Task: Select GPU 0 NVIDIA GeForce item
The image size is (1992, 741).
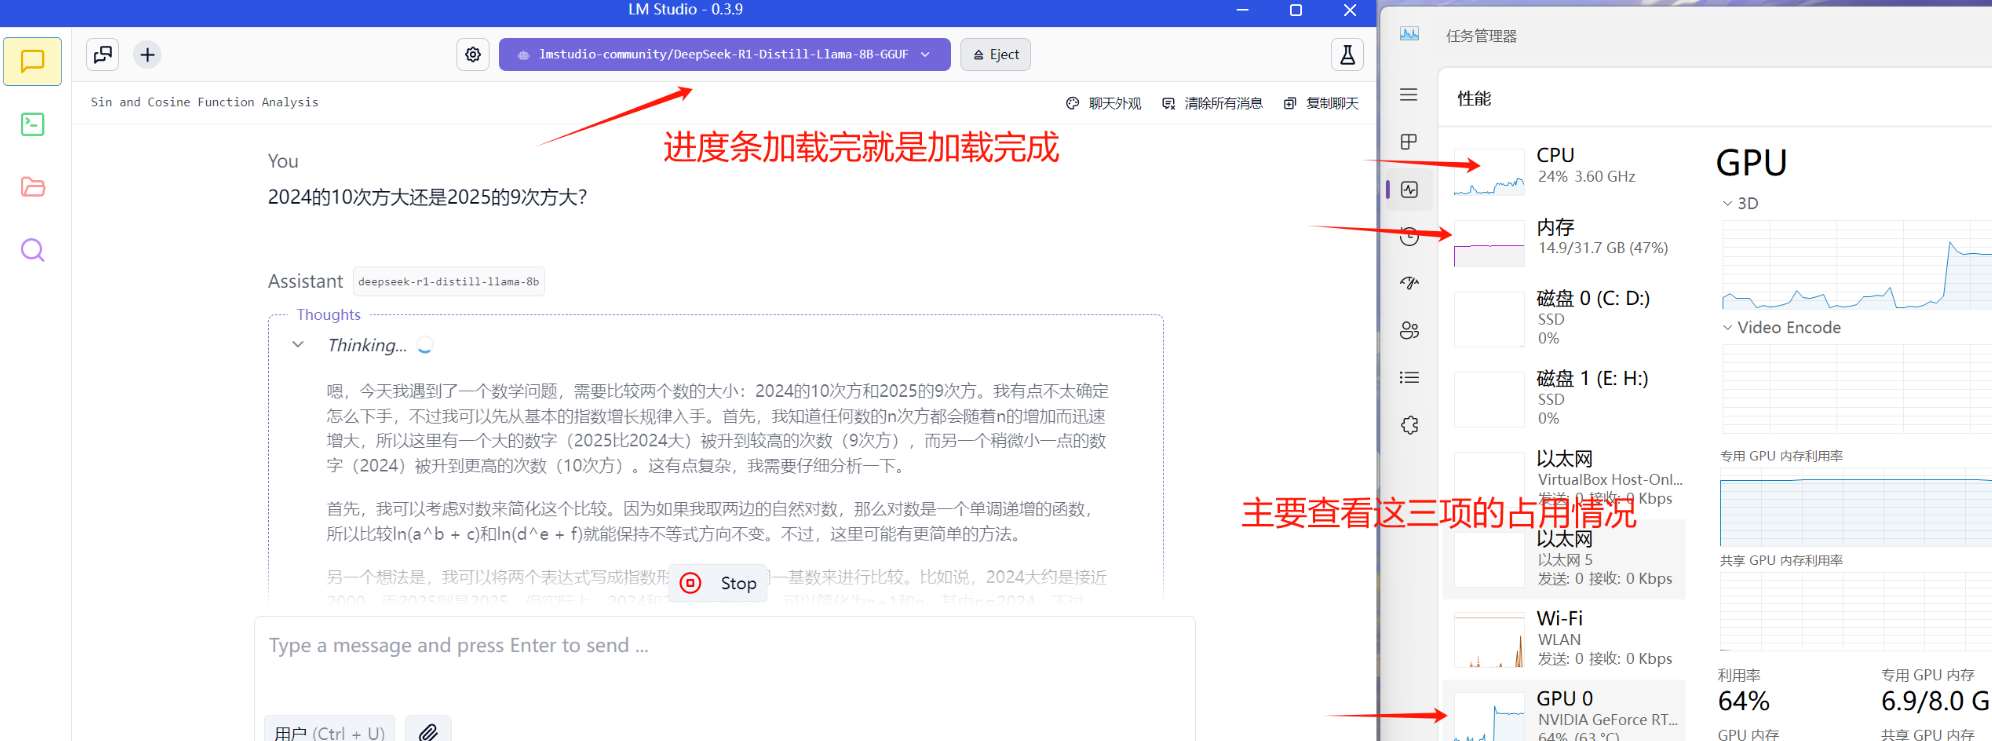Action: 1565,712
